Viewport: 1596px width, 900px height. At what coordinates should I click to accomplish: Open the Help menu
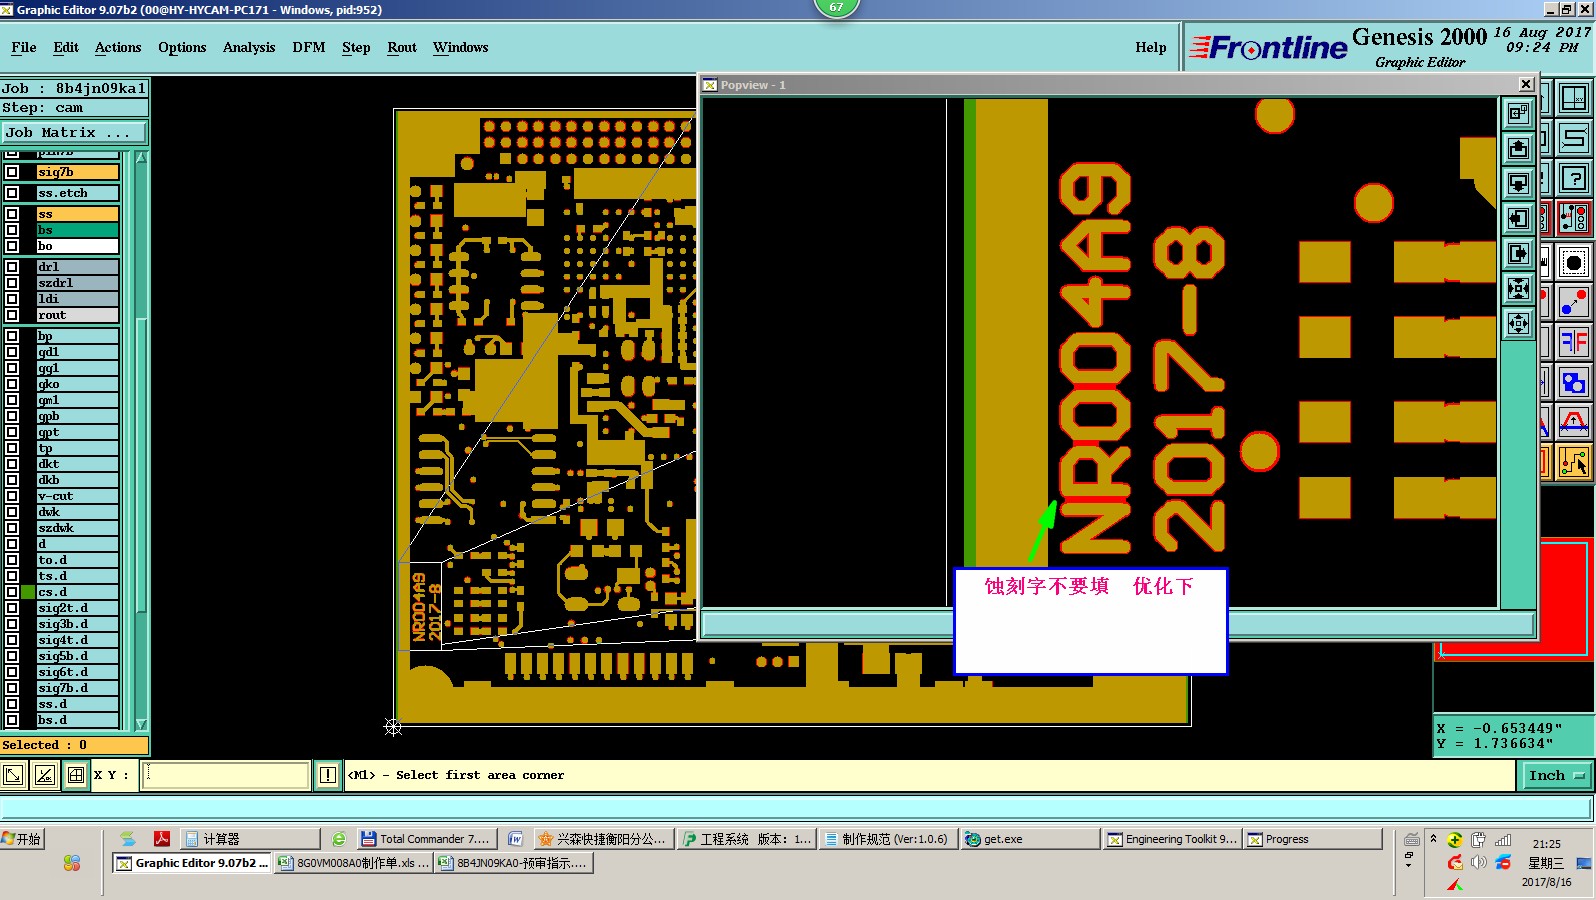click(x=1151, y=47)
